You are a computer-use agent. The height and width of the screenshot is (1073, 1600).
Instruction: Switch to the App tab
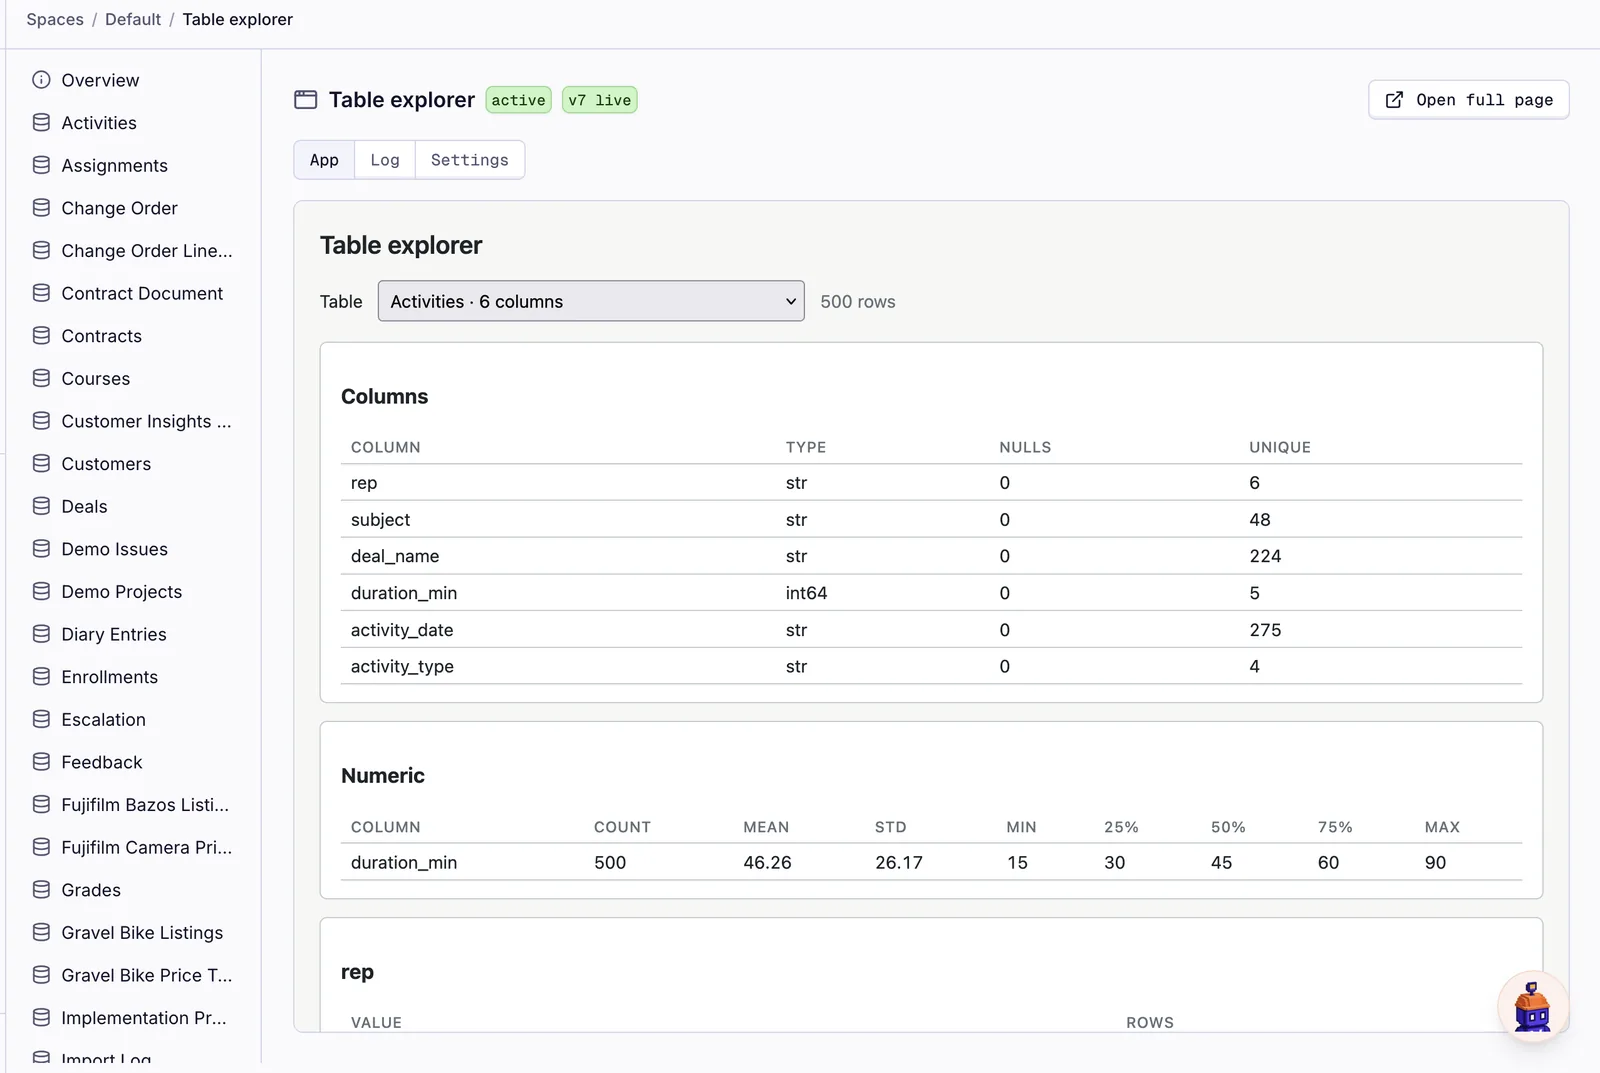(x=324, y=160)
